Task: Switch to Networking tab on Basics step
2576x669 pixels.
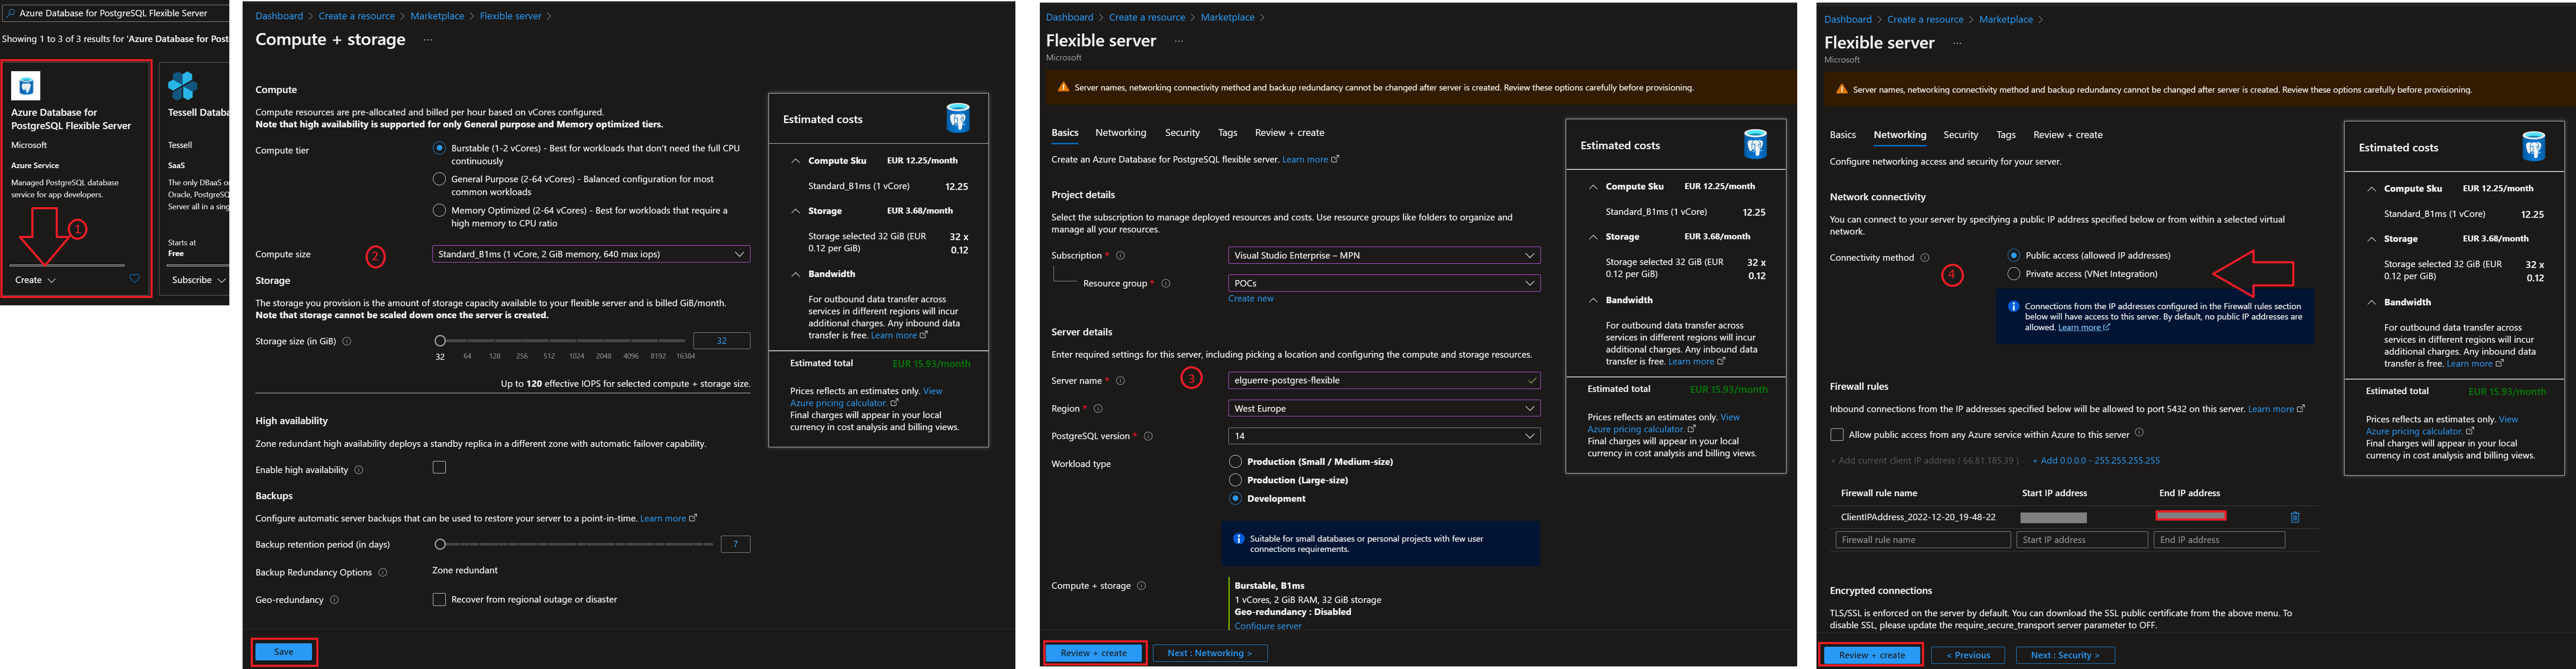Action: pyautogui.click(x=1120, y=133)
